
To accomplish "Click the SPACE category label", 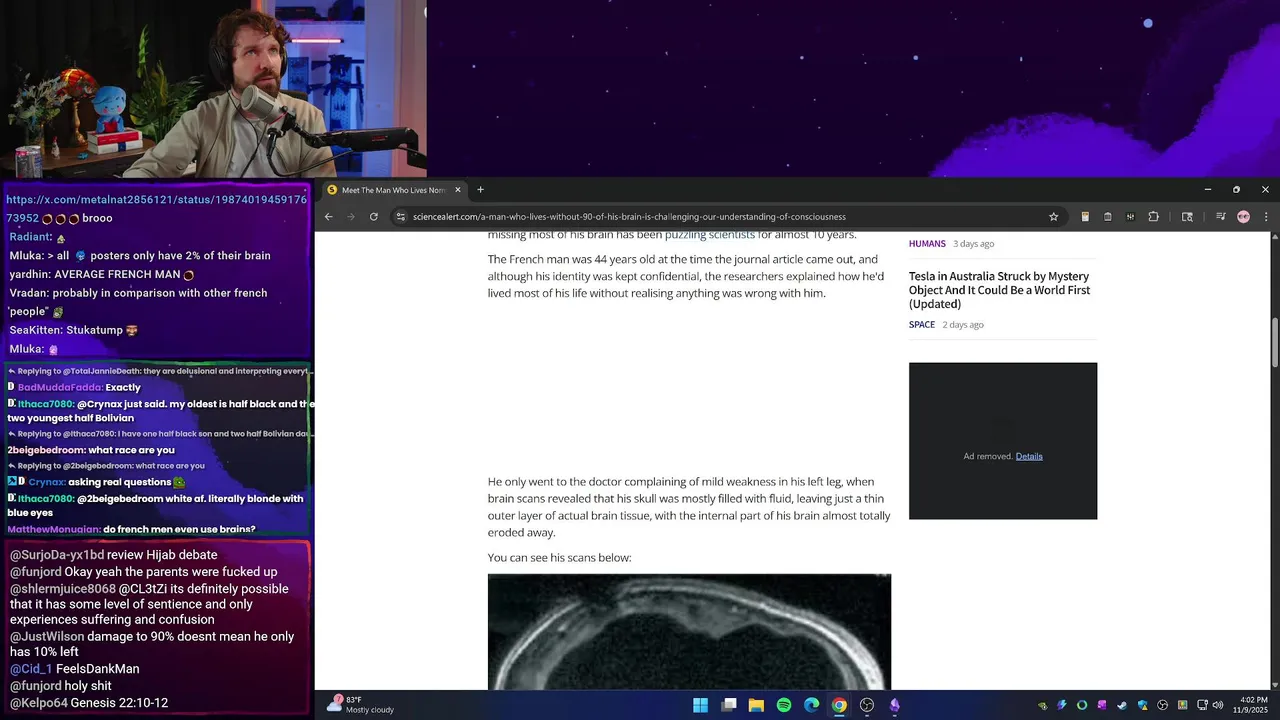I will pyautogui.click(x=922, y=325).
